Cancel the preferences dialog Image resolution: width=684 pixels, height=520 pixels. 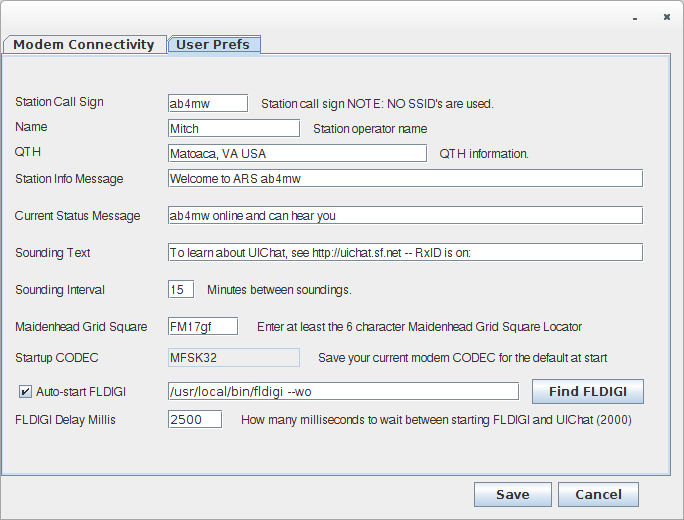coord(598,494)
